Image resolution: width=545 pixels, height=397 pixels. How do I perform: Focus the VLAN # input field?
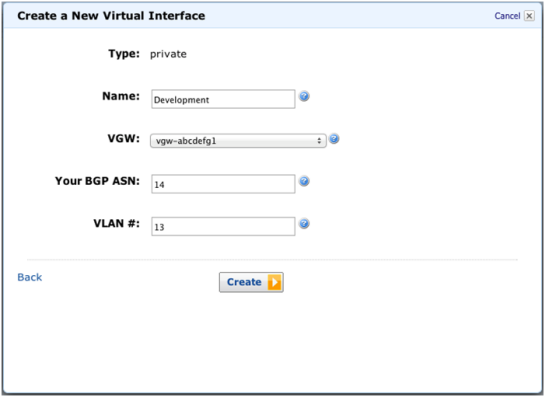click(x=223, y=227)
